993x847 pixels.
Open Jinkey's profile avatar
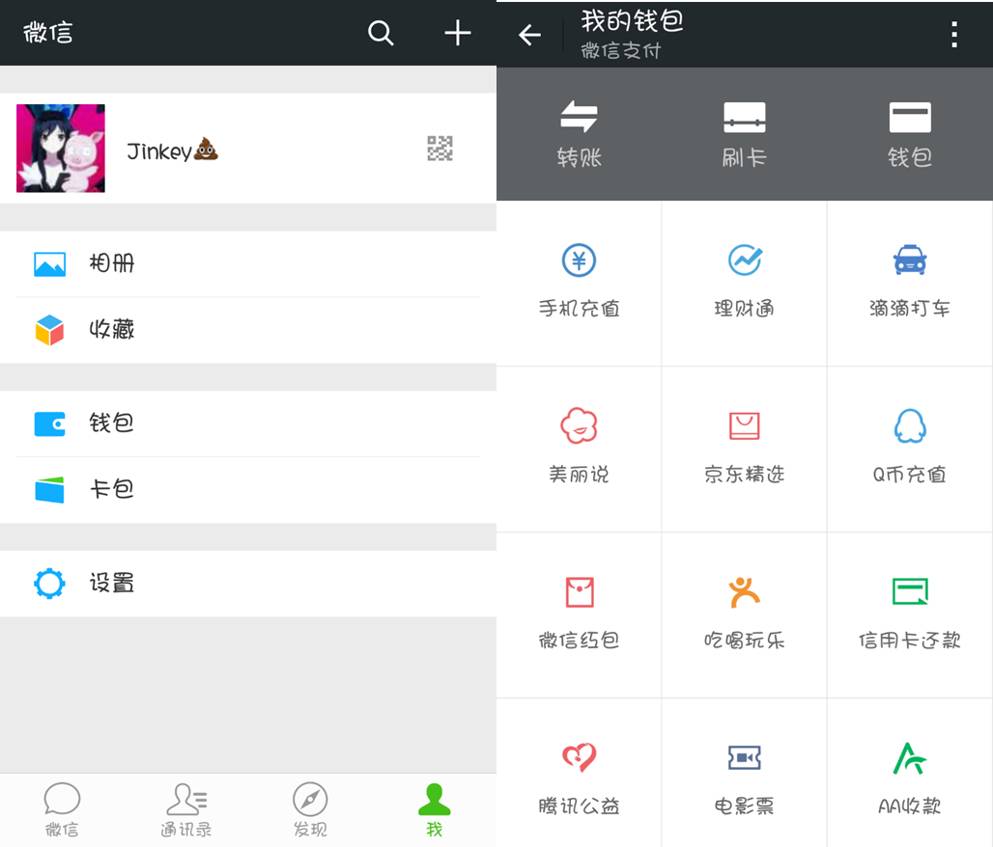tap(61, 148)
